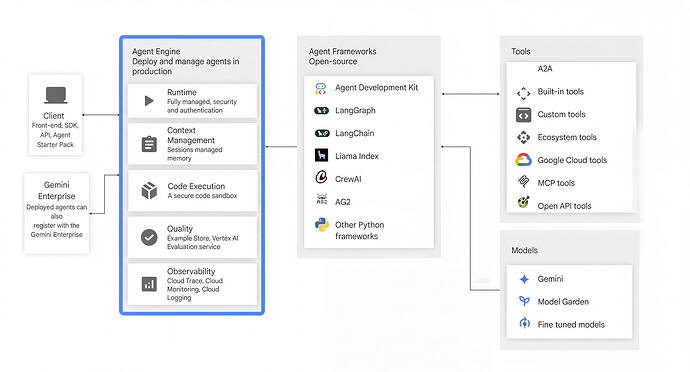Click the Built-in tools label

click(x=561, y=92)
